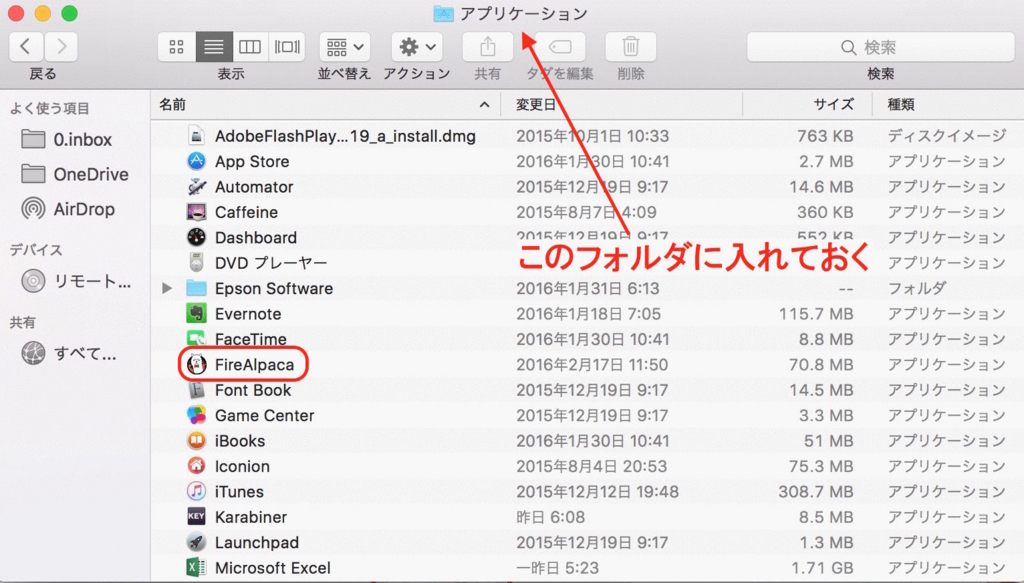
Task: Click the 308.7 MB size cell
Action: (816, 492)
